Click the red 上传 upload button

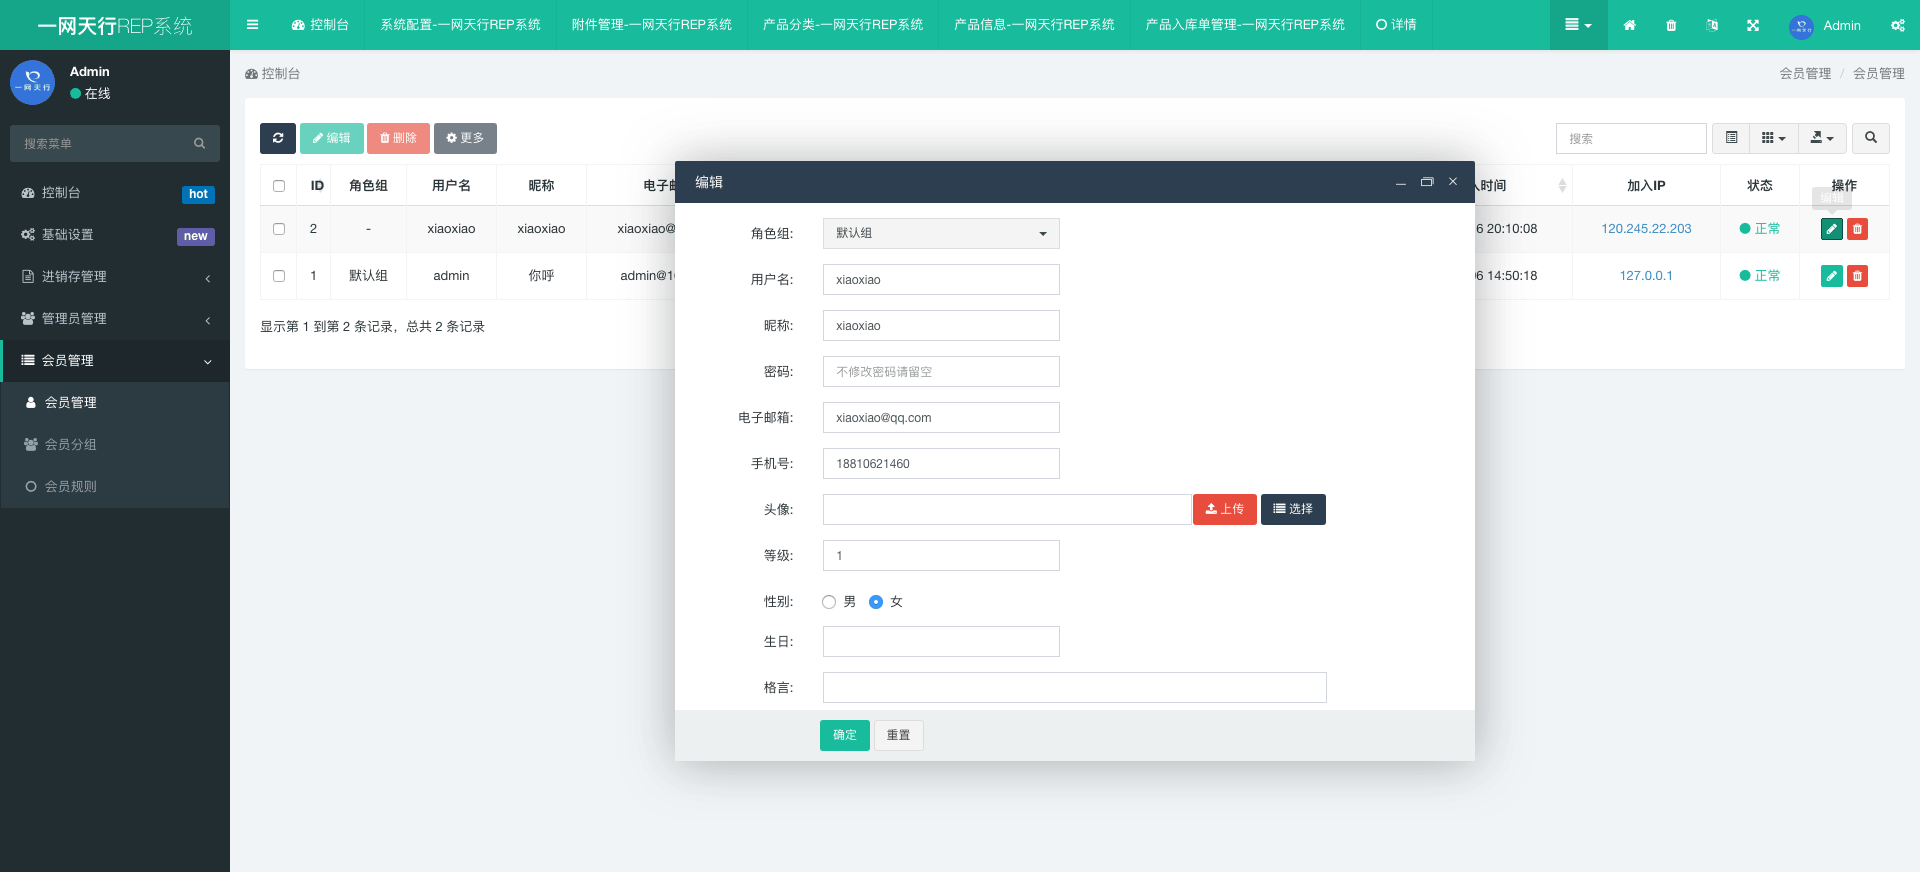1224,509
